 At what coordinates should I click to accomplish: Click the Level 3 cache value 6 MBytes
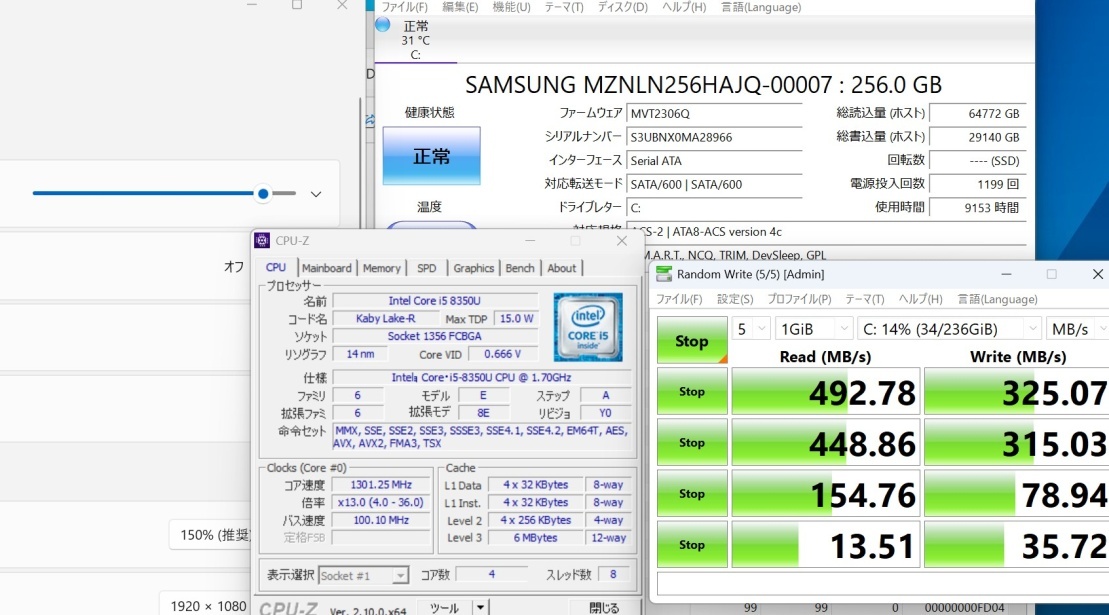(535, 537)
